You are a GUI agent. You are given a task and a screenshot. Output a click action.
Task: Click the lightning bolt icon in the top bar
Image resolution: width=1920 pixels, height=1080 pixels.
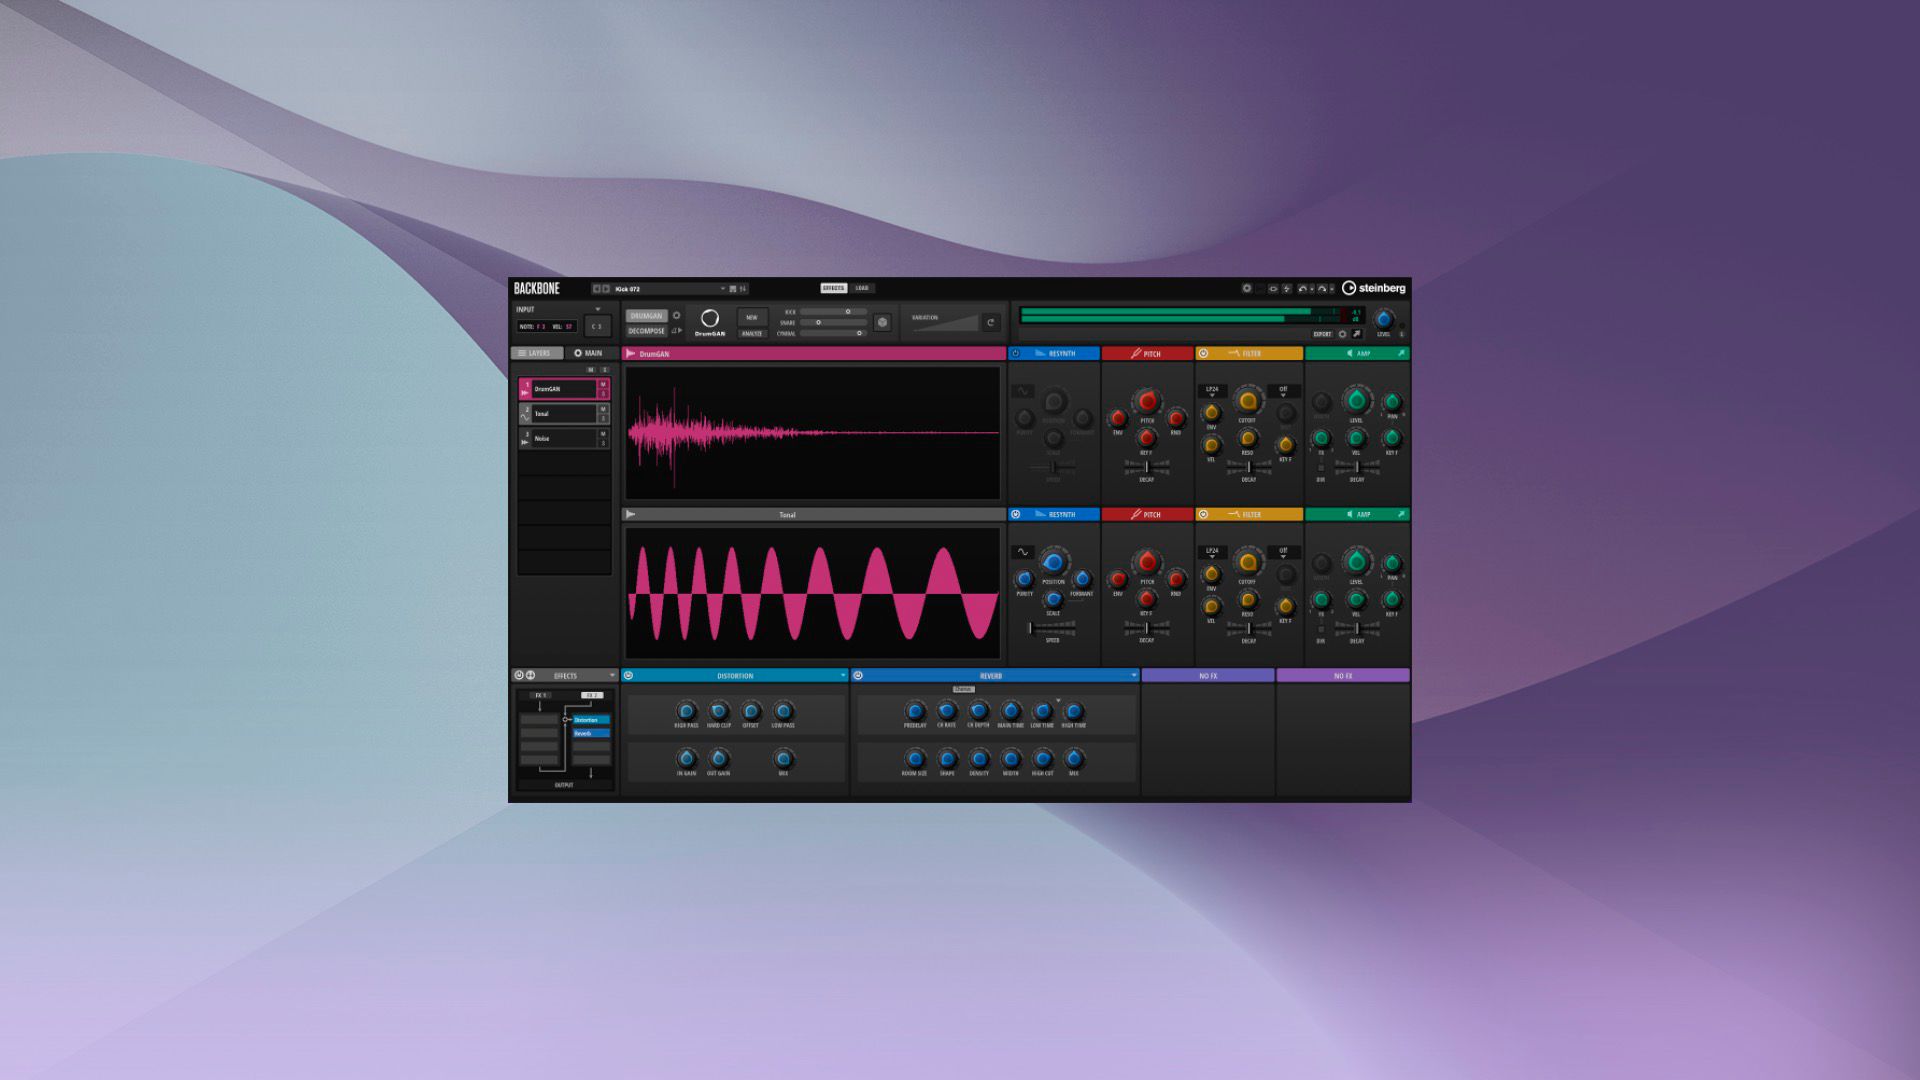pos(1287,289)
